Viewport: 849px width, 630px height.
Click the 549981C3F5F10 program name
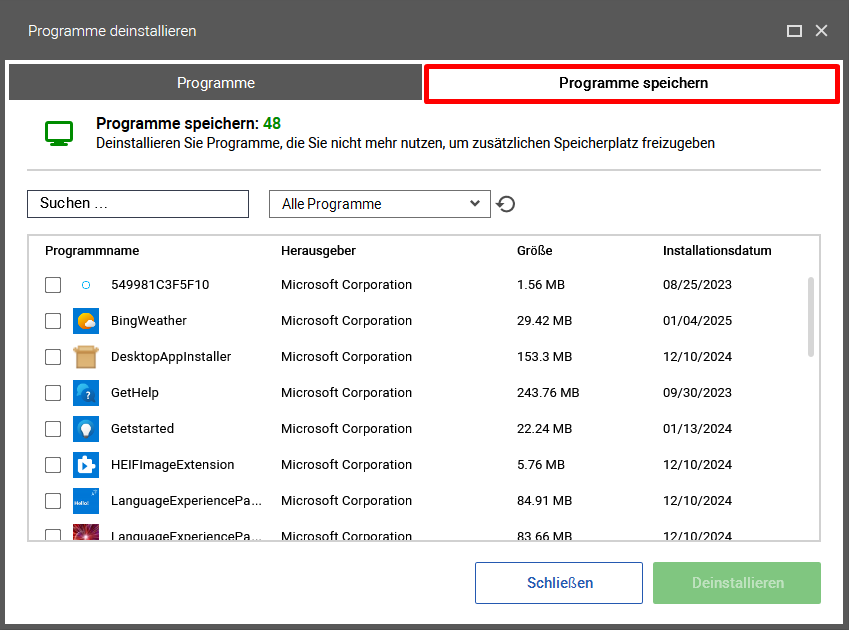pos(160,285)
